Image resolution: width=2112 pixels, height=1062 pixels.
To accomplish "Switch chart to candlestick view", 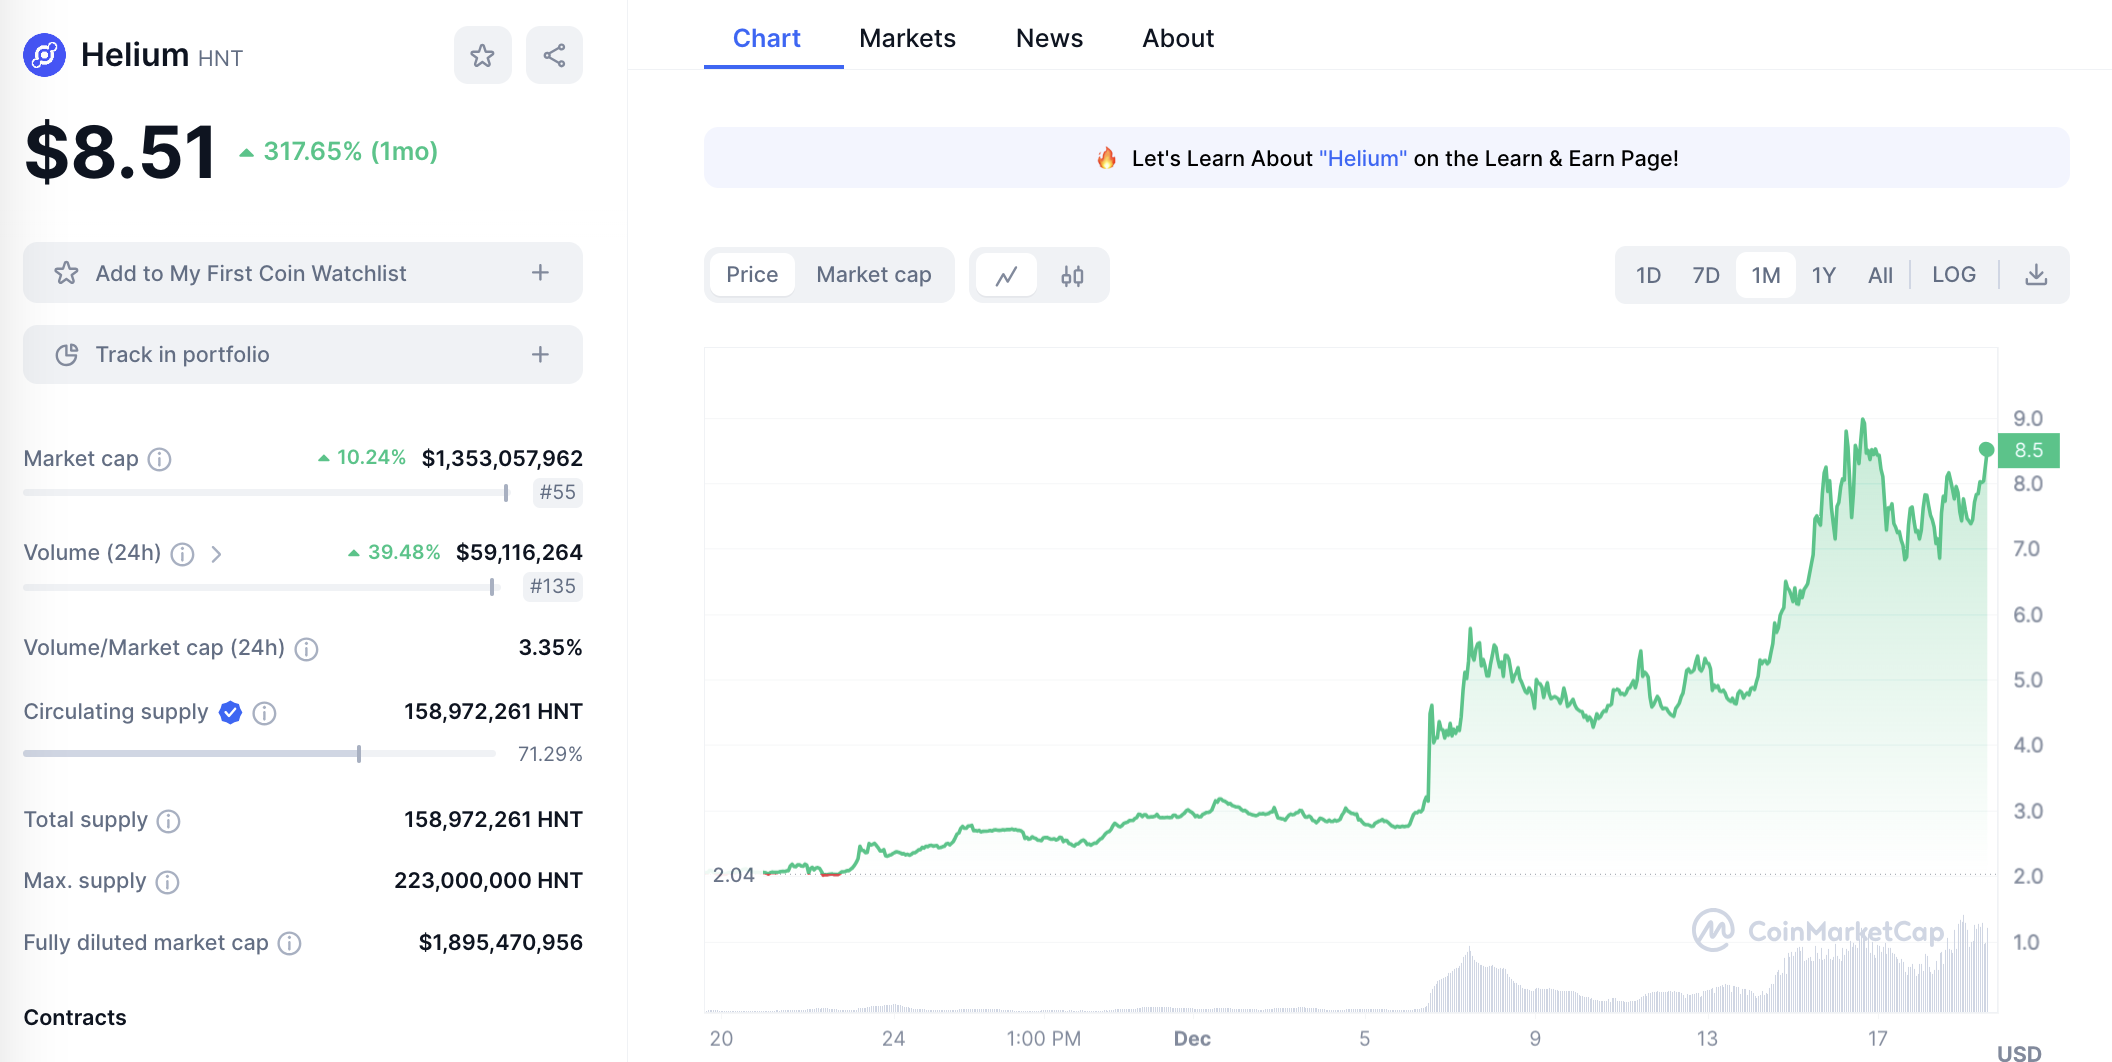I will pyautogui.click(x=1072, y=276).
